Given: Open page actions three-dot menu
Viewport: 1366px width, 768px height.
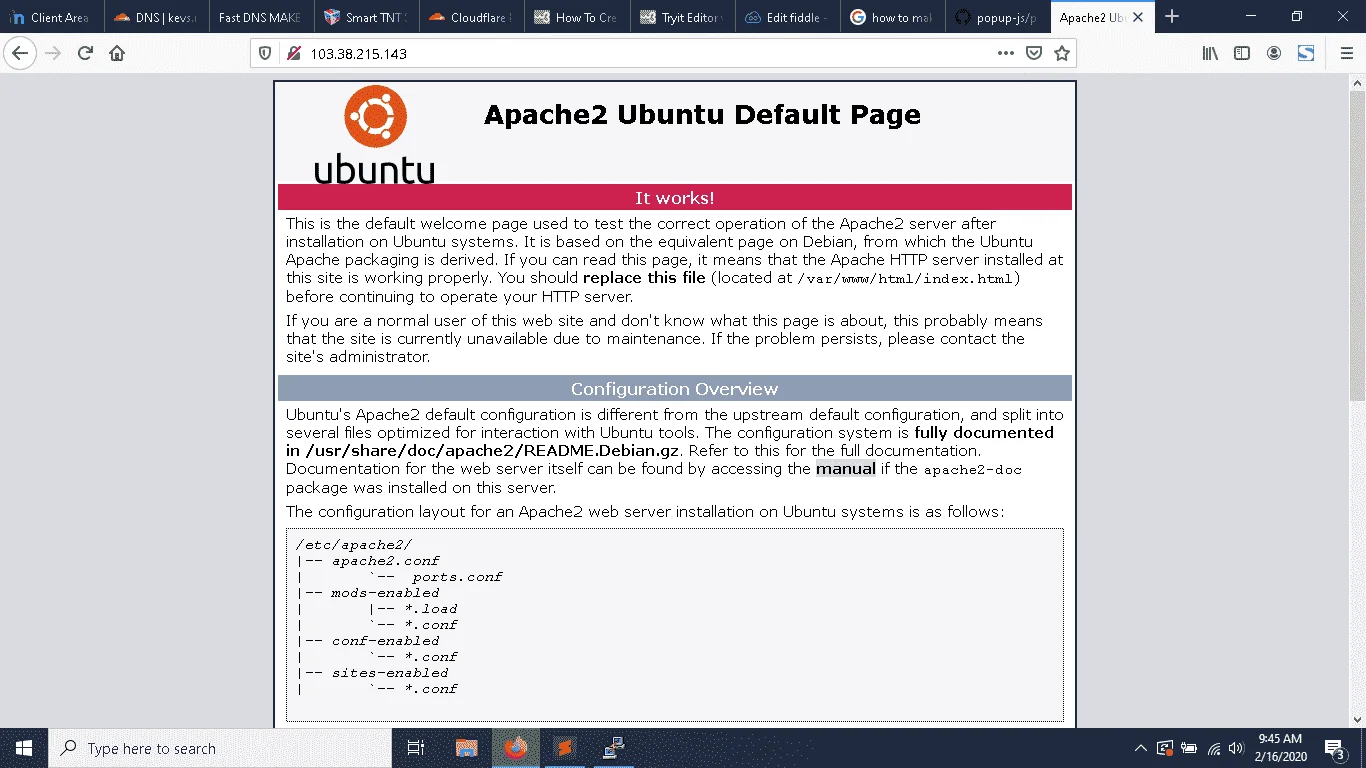Looking at the screenshot, I should click(x=1006, y=53).
